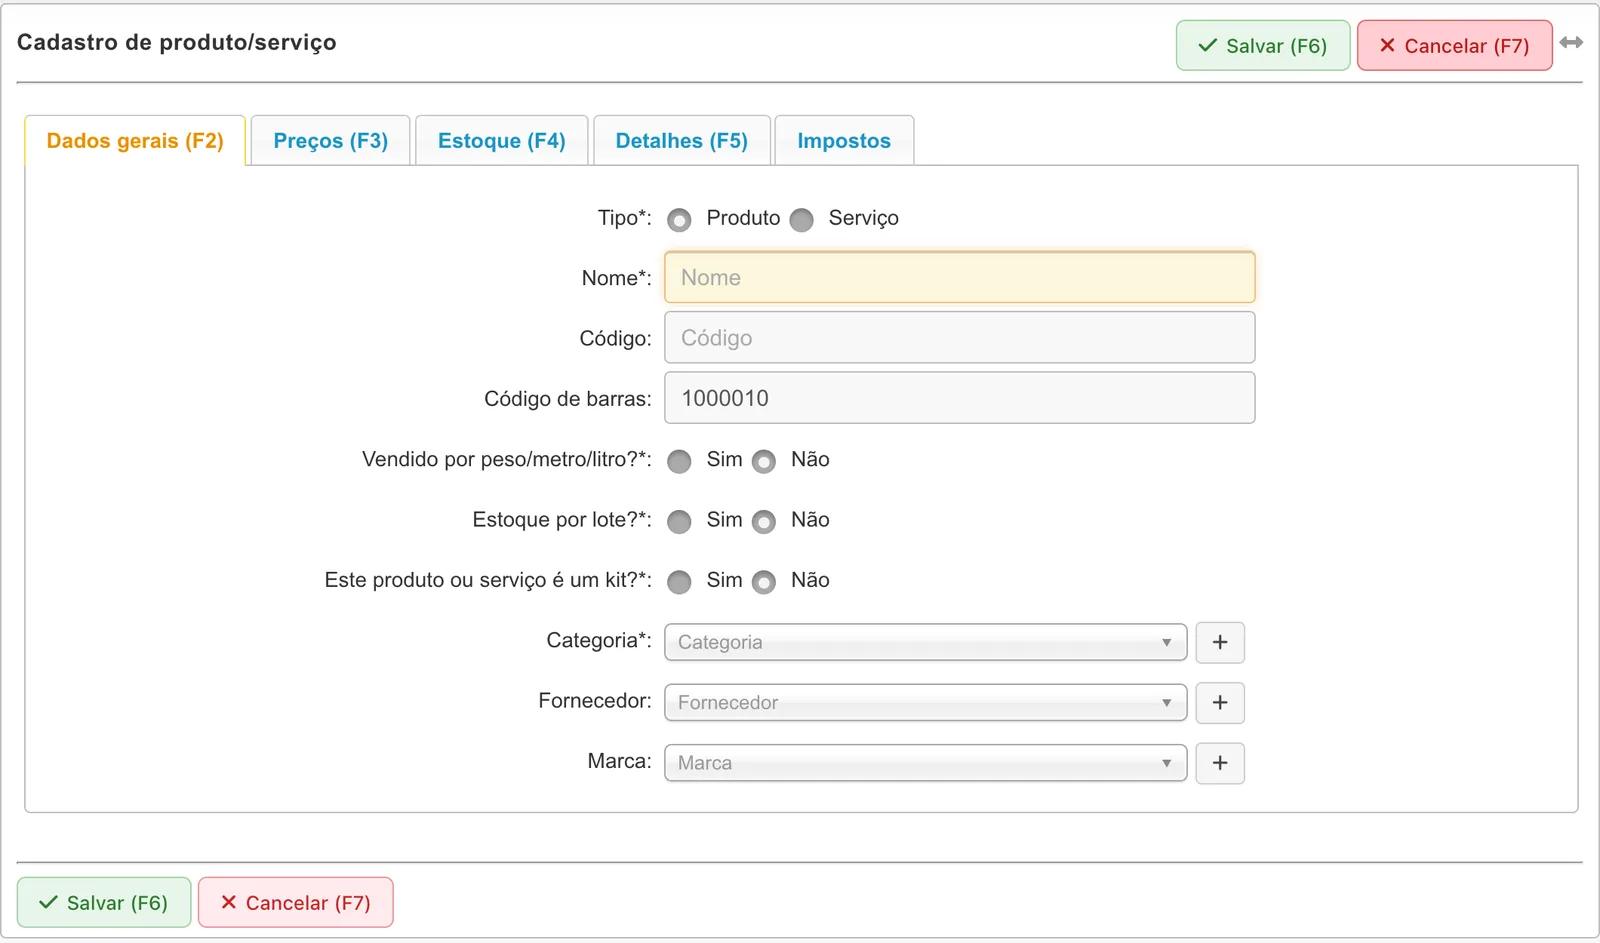Switch to the Estoque (F4) tab
The height and width of the screenshot is (943, 1600).
[502, 141]
